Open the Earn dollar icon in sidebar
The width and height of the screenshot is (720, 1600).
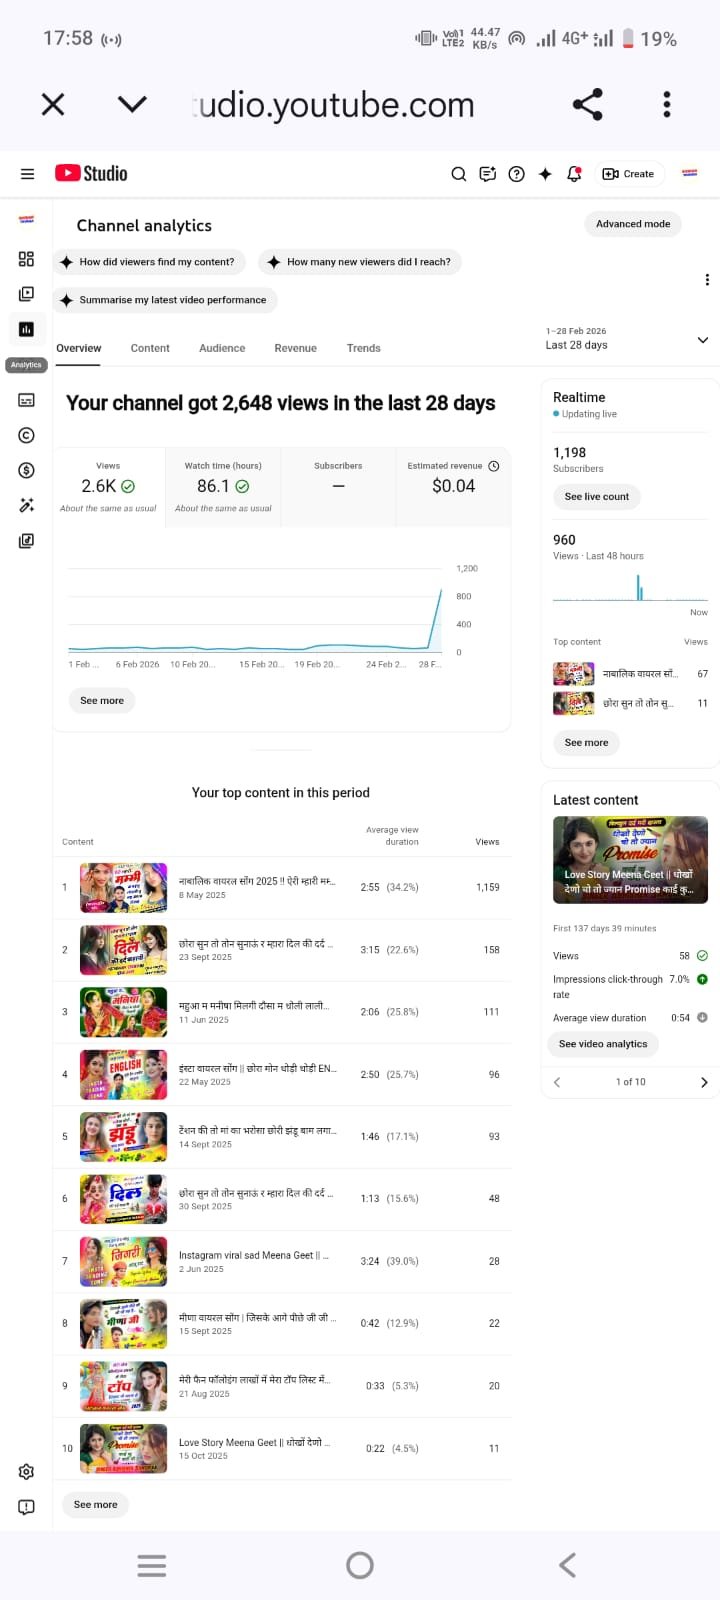tap(26, 470)
